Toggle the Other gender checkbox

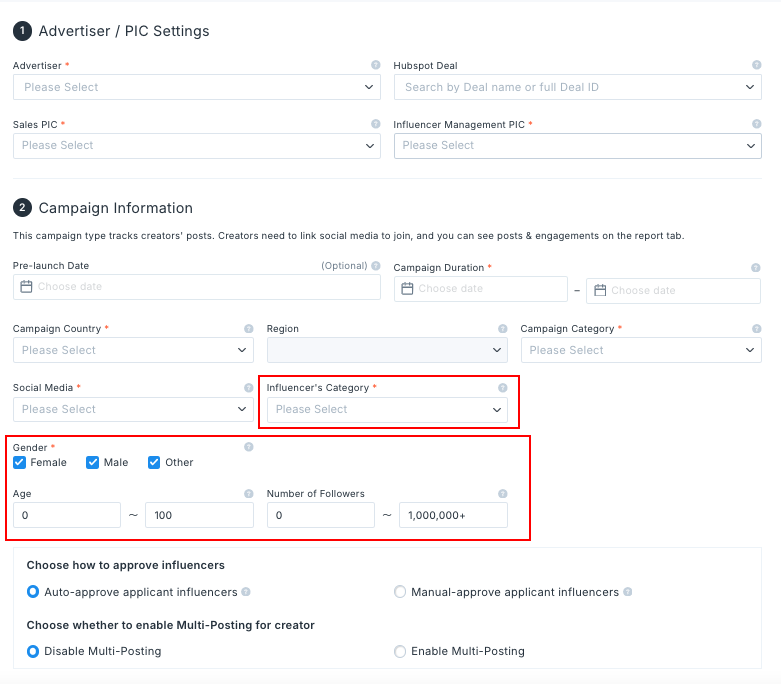point(154,462)
